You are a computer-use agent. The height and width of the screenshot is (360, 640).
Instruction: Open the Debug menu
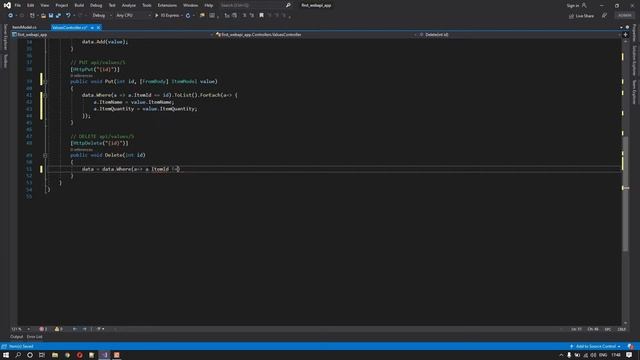tap(96, 5)
